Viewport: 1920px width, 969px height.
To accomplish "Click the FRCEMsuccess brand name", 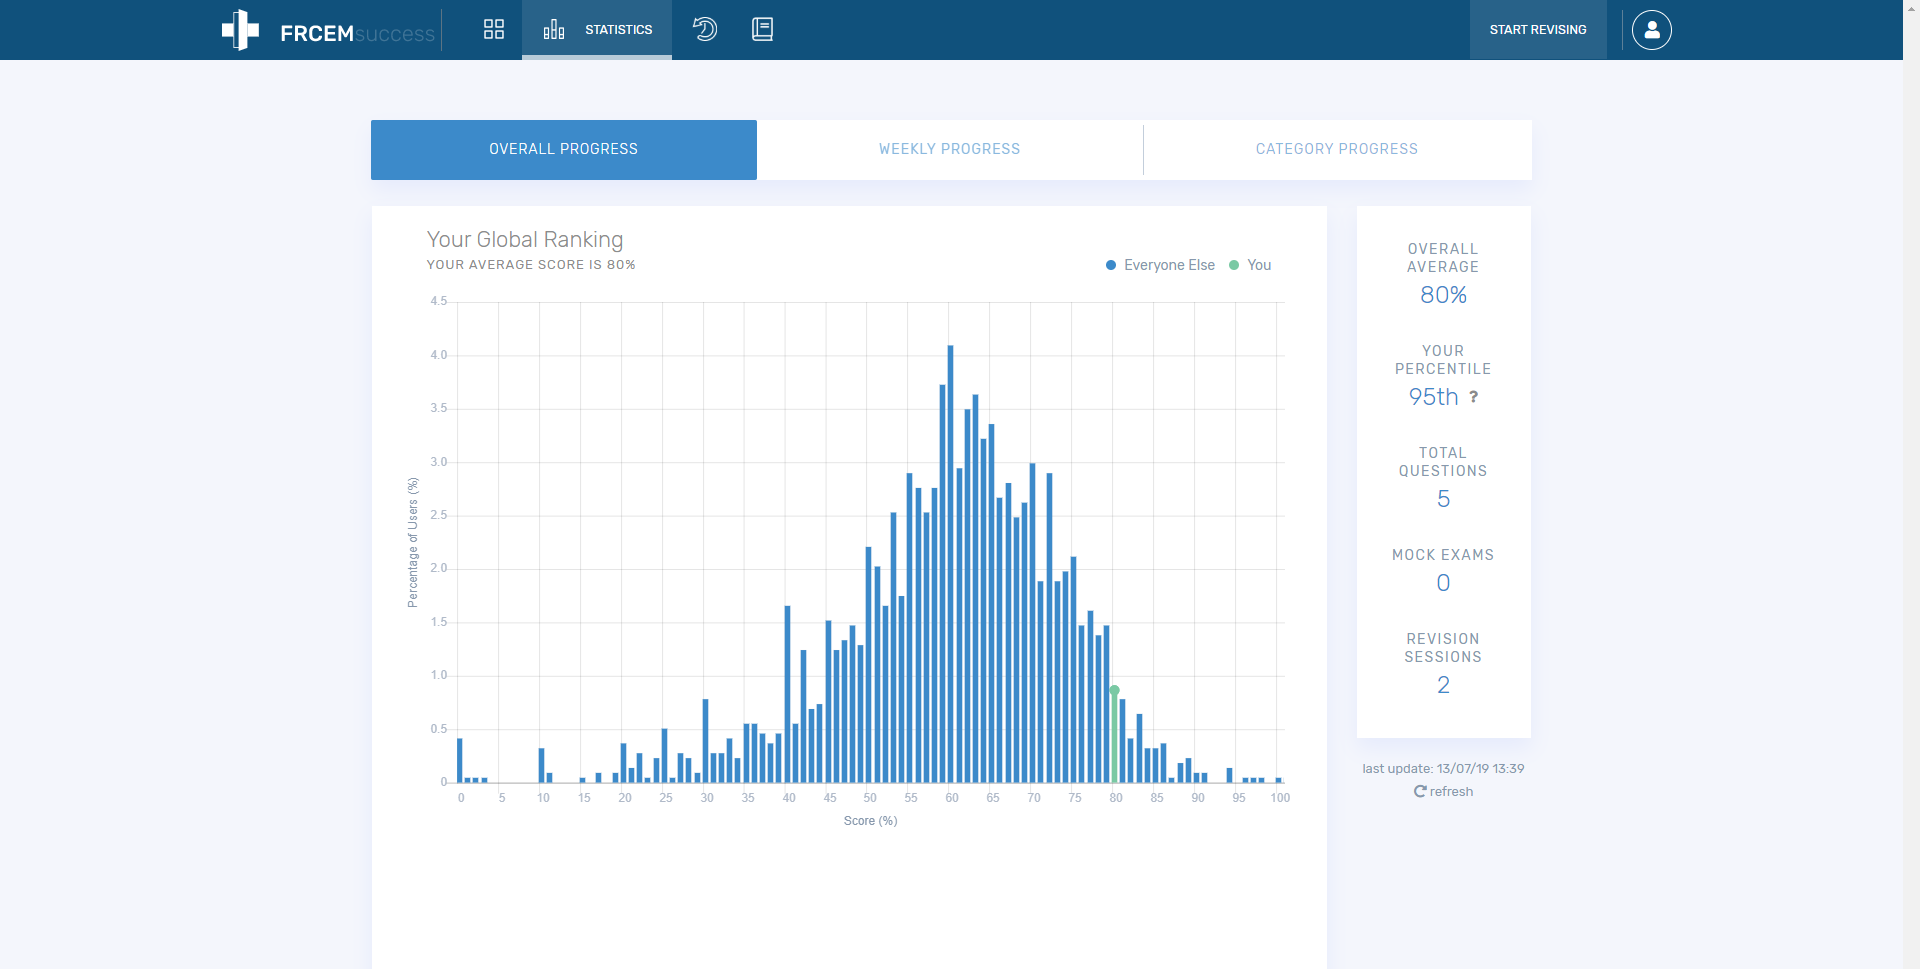I will click(x=357, y=33).
